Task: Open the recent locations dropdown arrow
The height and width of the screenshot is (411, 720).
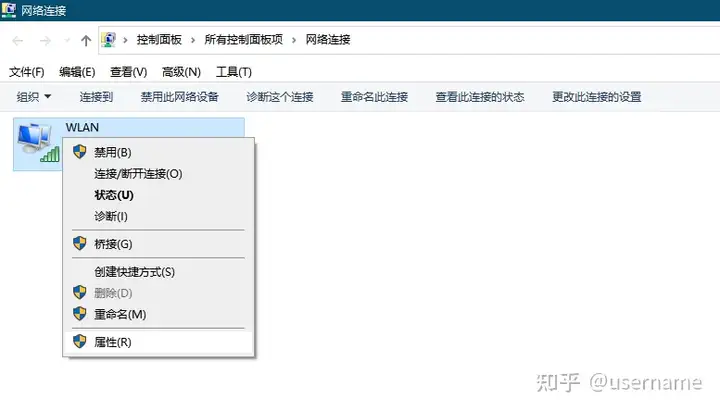Action: tap(67, 41)
